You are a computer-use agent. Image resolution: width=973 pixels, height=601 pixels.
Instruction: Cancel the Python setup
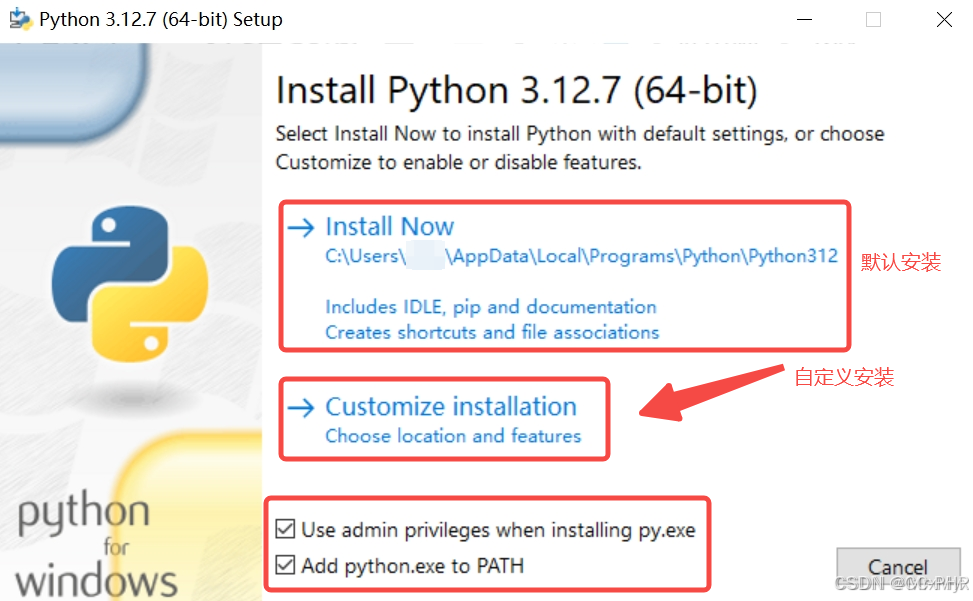(897, 567)
